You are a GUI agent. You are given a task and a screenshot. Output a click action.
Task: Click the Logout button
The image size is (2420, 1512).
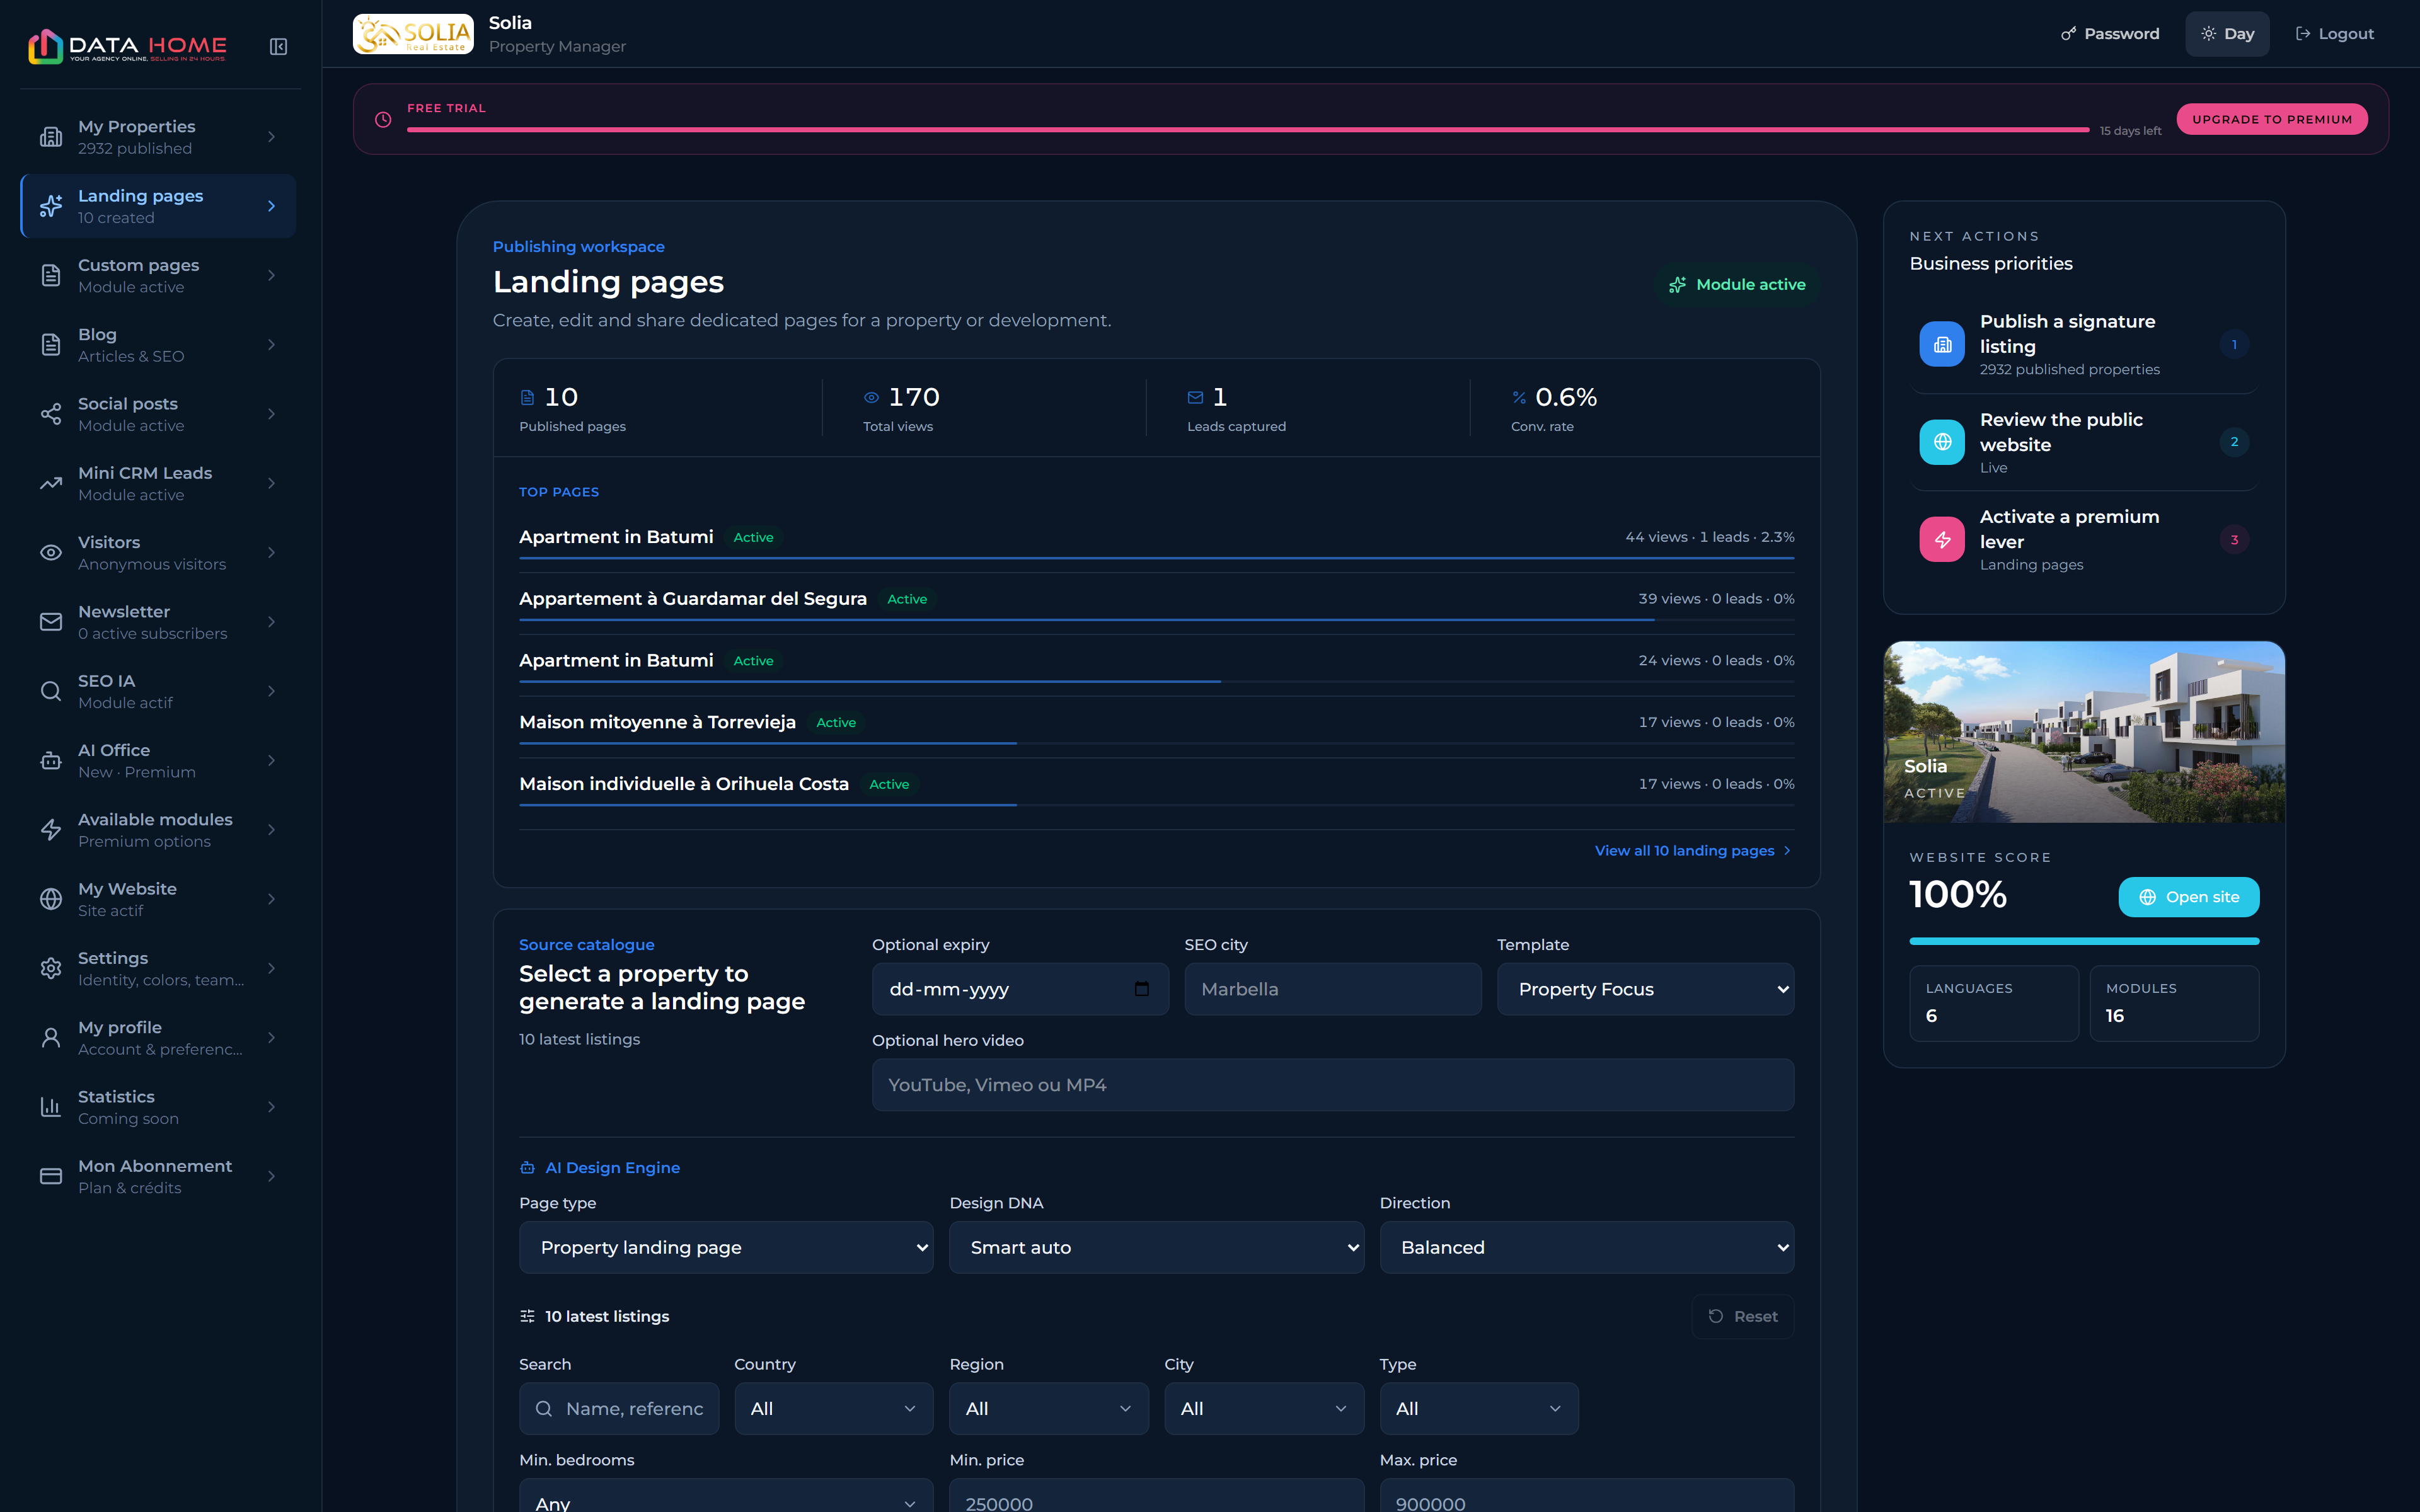[x=2334, y=34]
